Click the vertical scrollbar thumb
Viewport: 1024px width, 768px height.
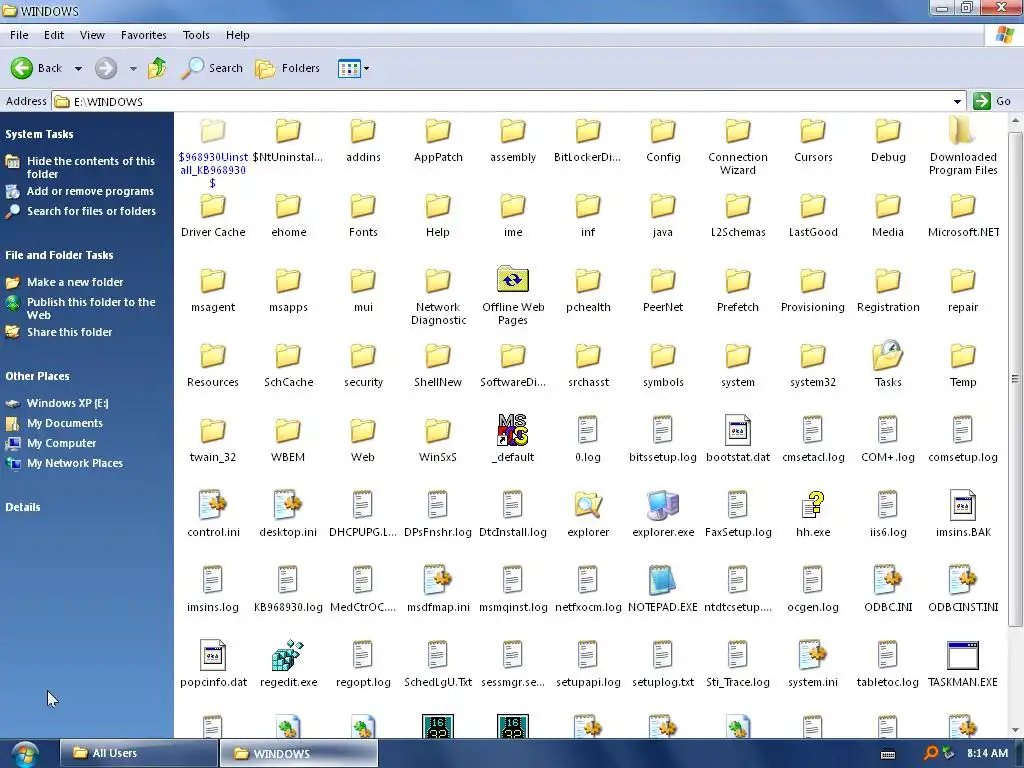click(1015, 379)
